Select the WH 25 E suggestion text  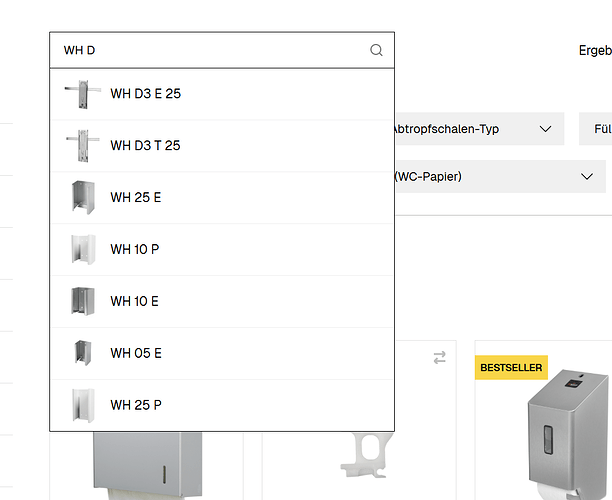[x=136, y=198]
